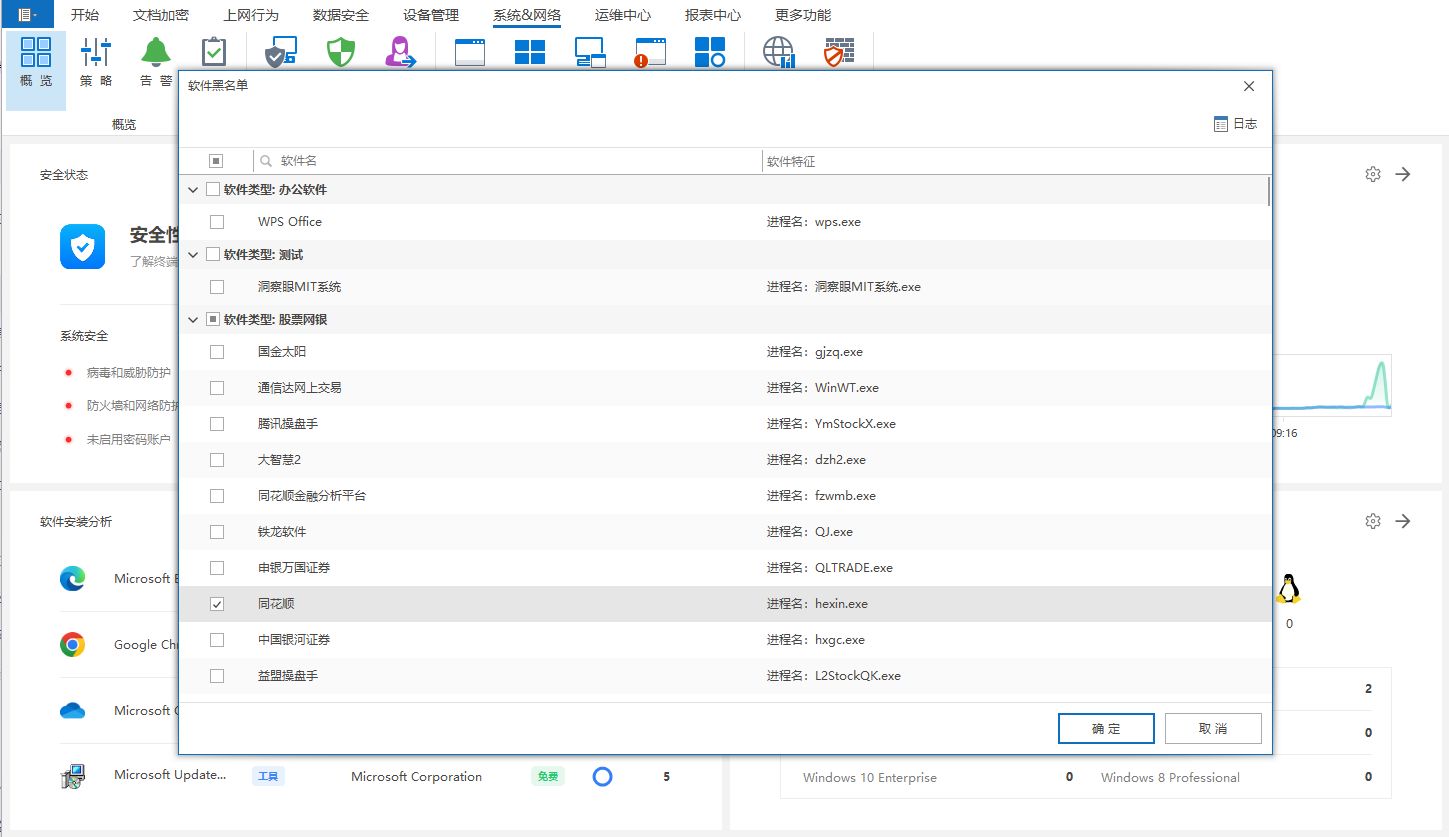
Task: Collapse the 测试 software type group
Action: [193, 254]
